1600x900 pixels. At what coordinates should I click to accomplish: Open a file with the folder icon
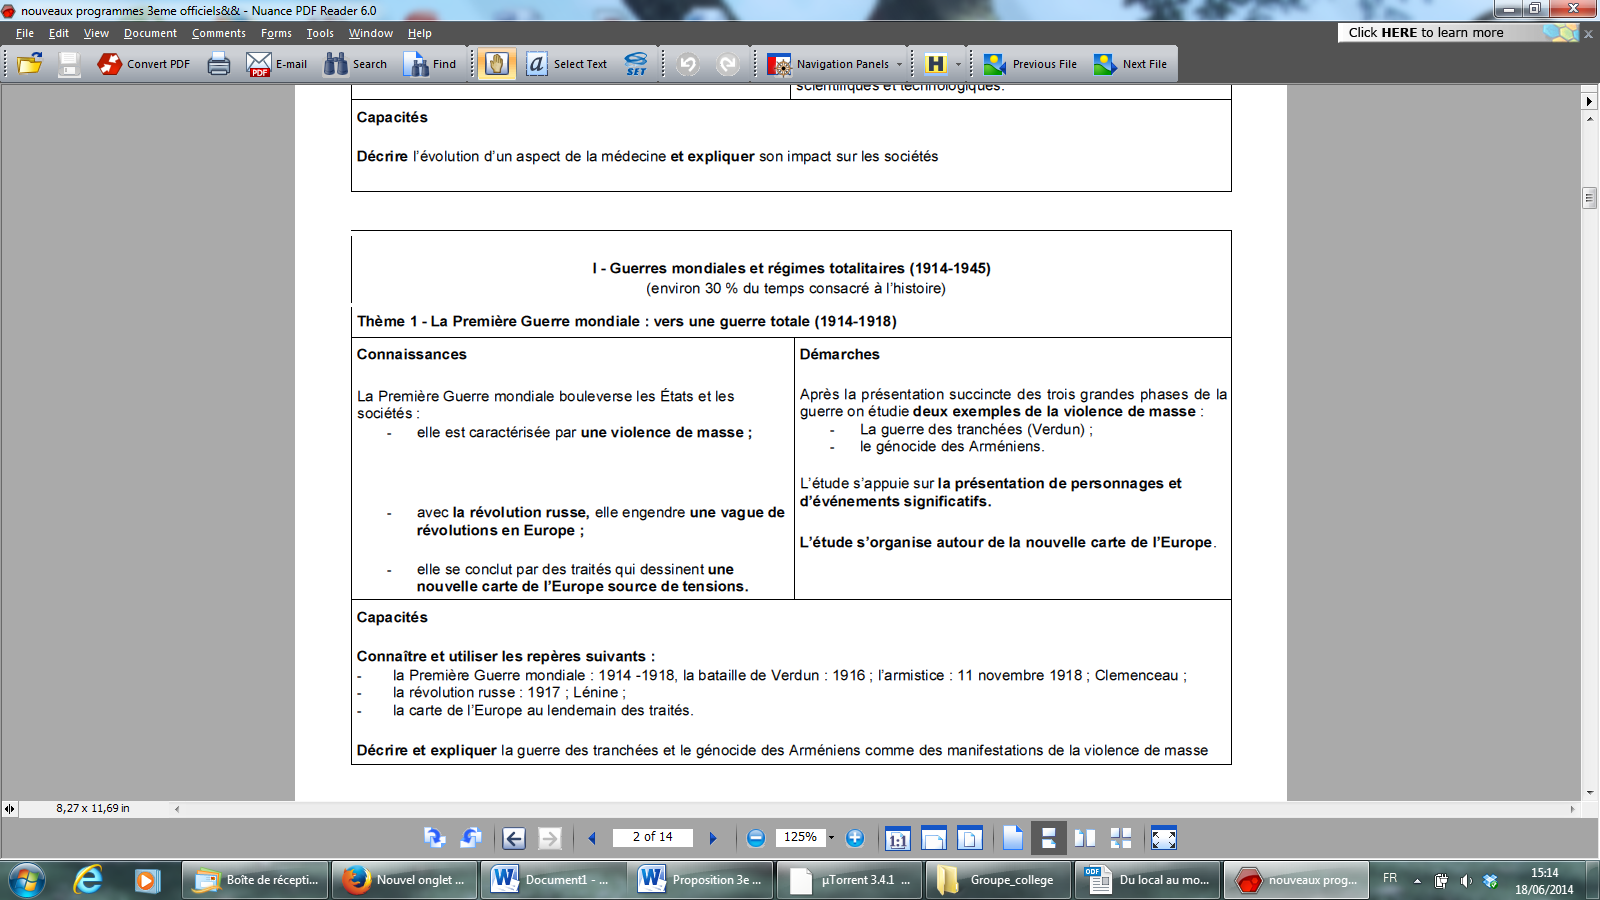[30, 64]
